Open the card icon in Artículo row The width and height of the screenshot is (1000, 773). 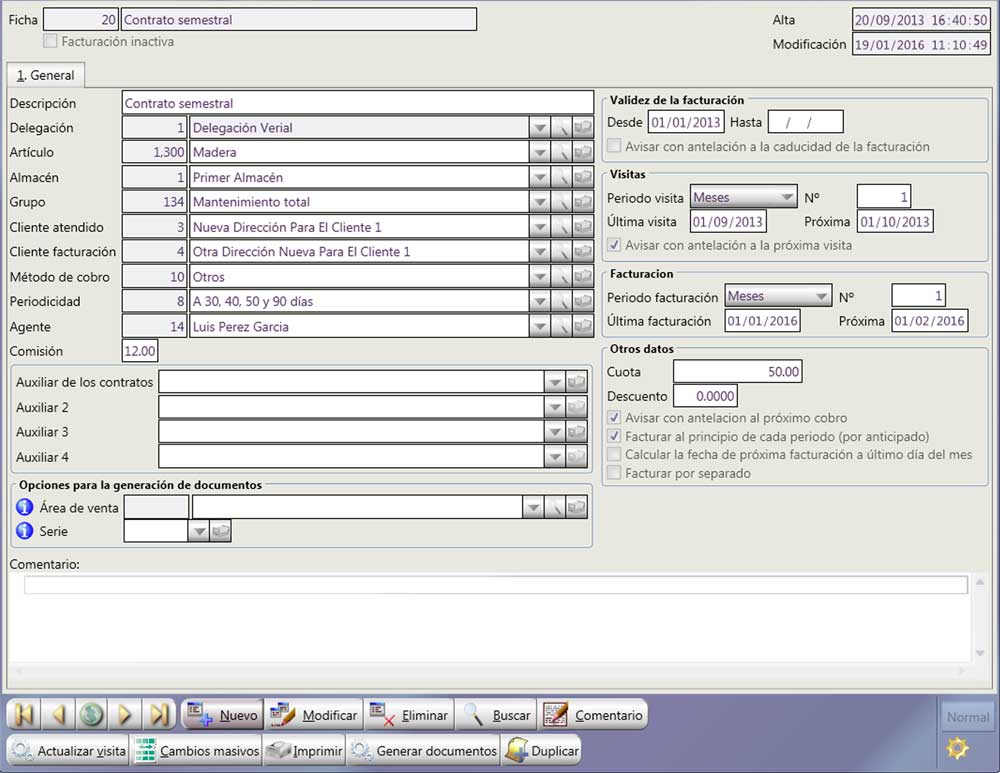pos(582,153)
